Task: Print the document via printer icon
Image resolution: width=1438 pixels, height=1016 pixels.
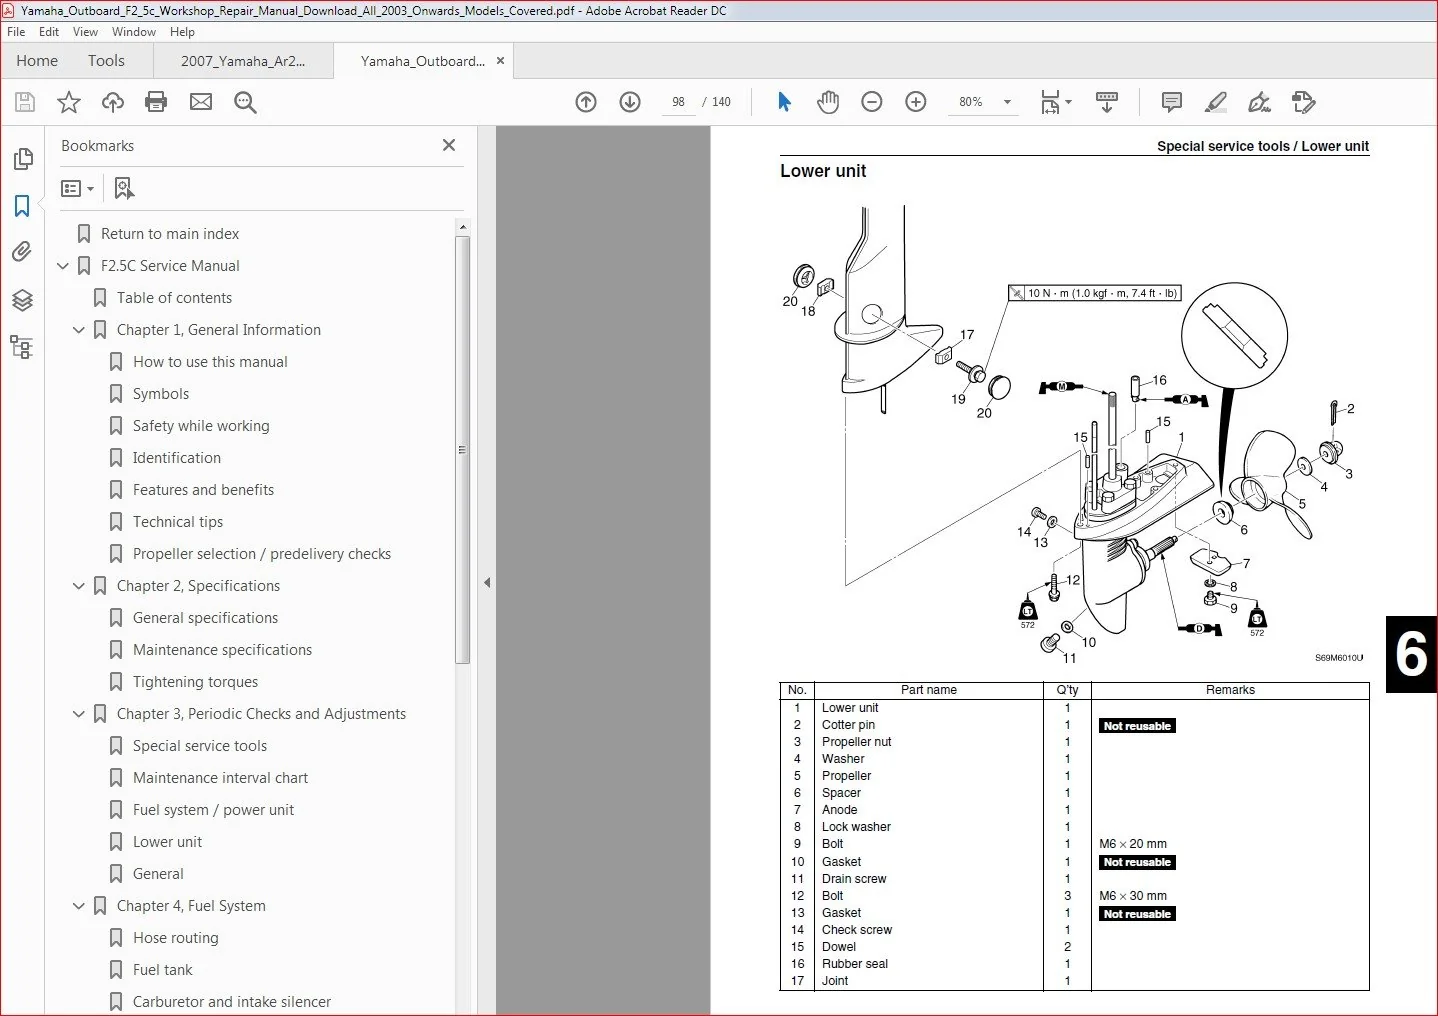Action: point(156,102)
